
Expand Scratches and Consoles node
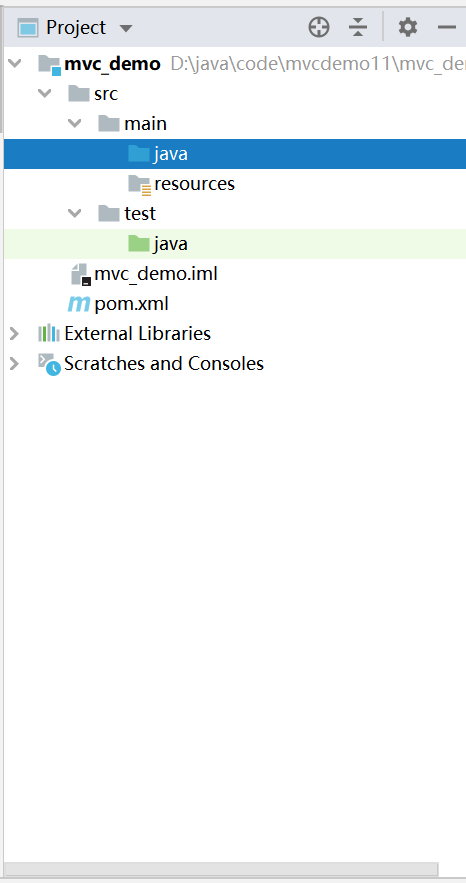tap(15, 364)
